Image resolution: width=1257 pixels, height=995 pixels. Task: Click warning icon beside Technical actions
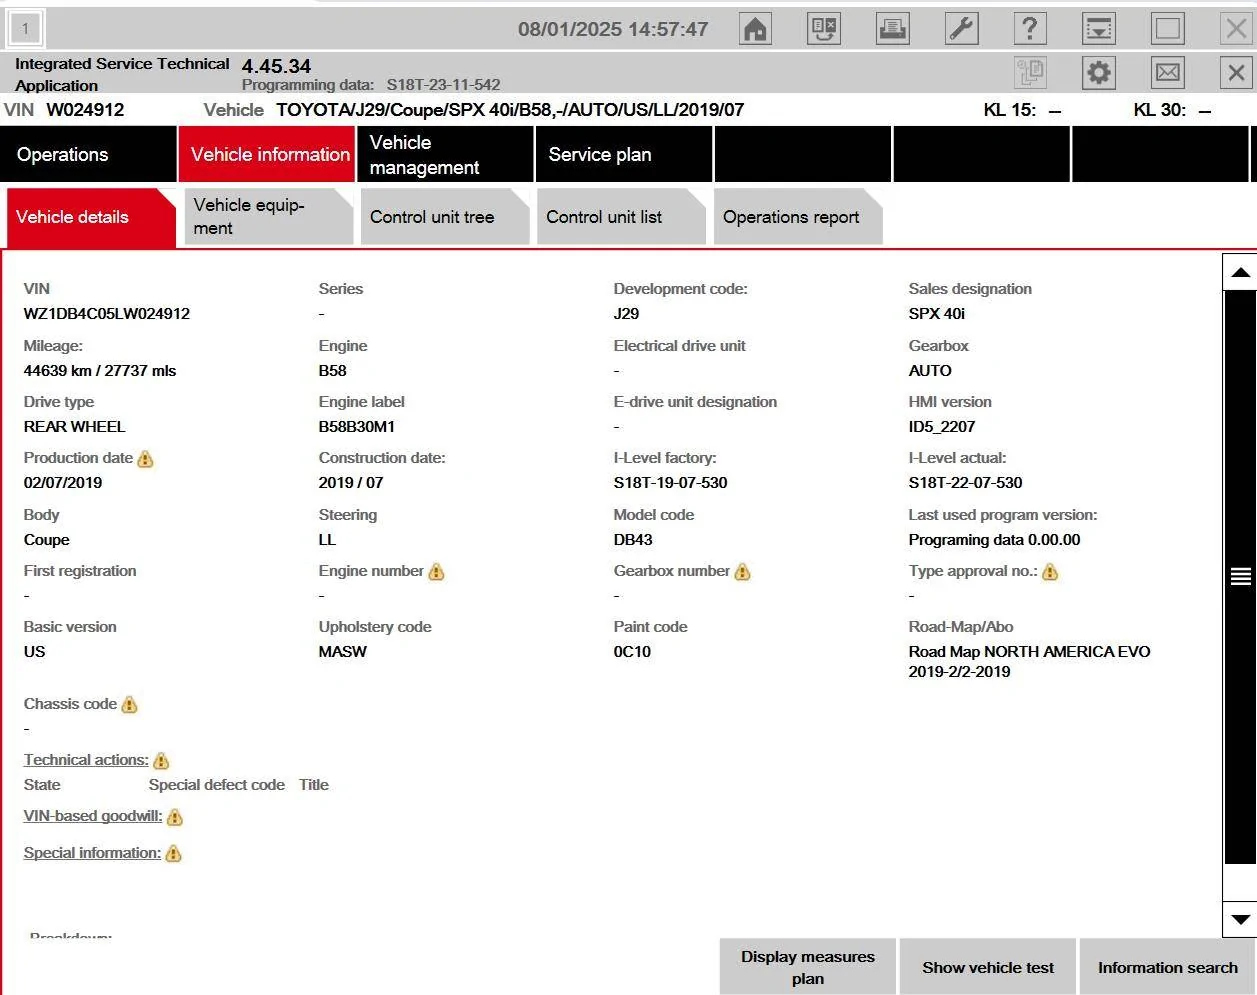point(161,761)
